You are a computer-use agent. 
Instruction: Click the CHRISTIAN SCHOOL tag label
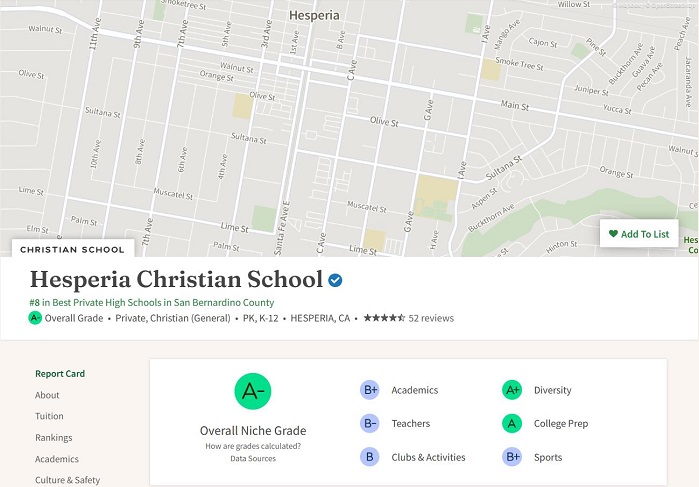(72, 249)
